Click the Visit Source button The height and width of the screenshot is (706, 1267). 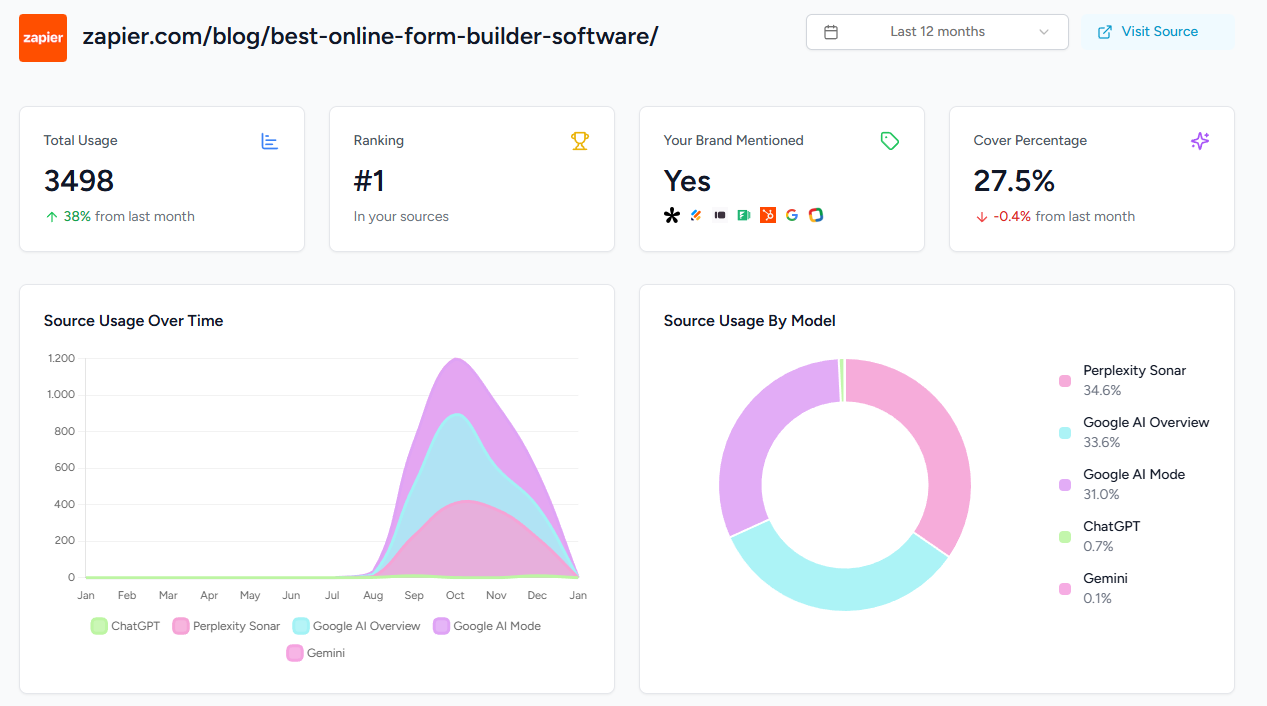tap(1158, 32)
